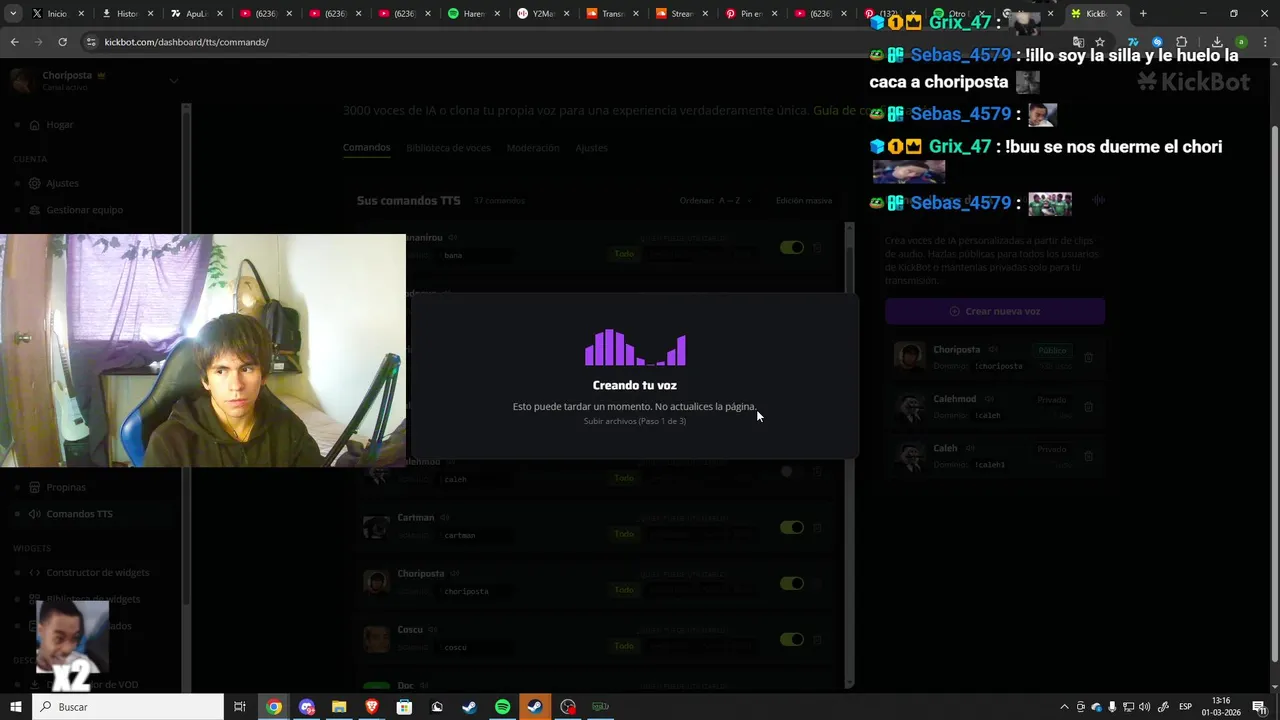Close the KickBot browser tab
1280x720 pixels.
1119,14
